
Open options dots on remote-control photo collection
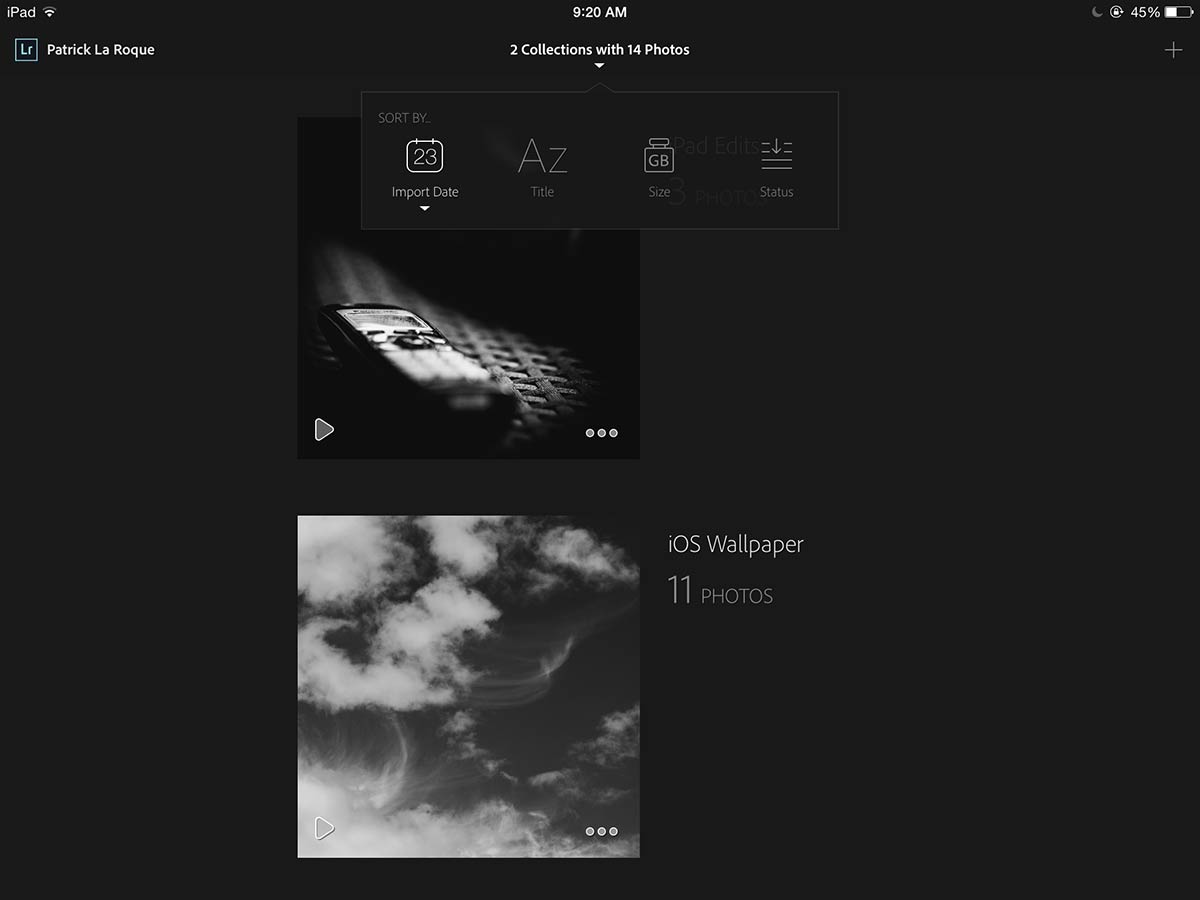601,433
